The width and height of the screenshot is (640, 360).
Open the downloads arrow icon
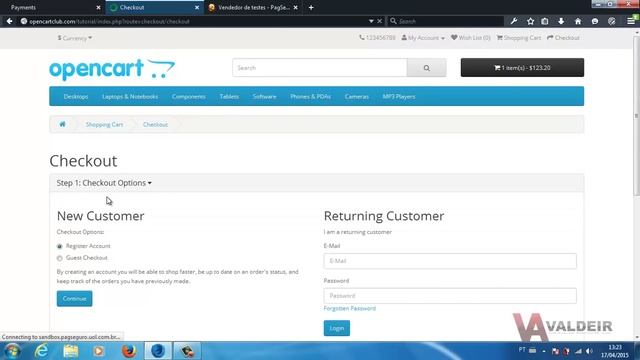tap(561, 21)
